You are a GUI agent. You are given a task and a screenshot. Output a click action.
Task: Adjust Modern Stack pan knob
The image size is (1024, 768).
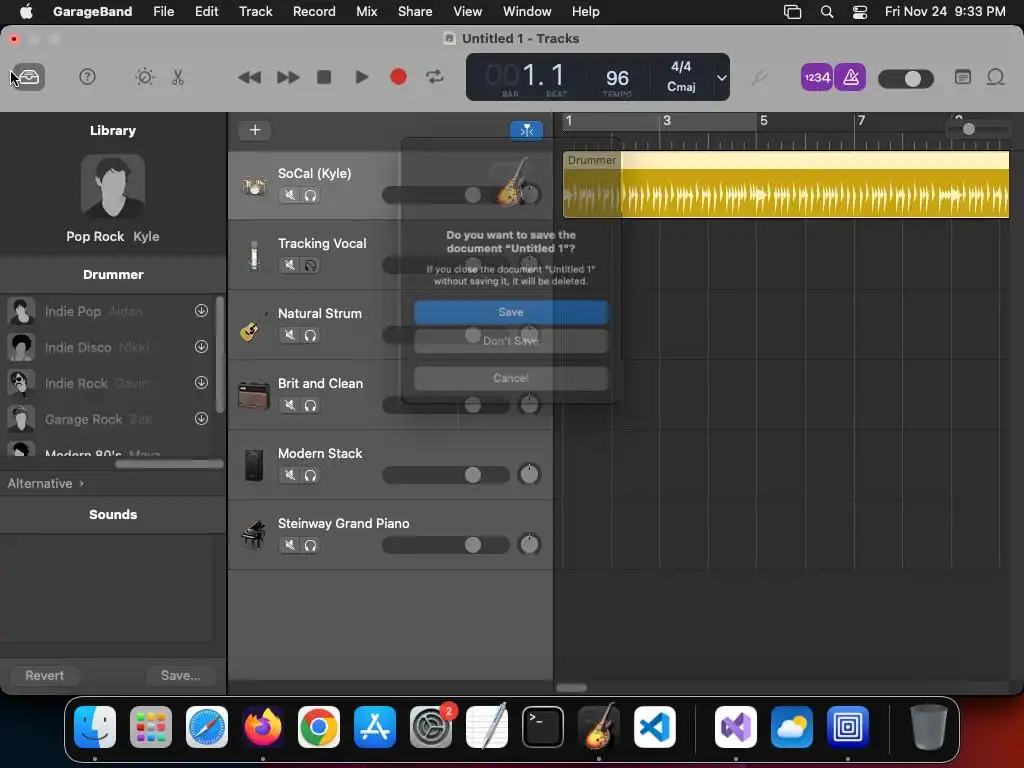[529, 474]
